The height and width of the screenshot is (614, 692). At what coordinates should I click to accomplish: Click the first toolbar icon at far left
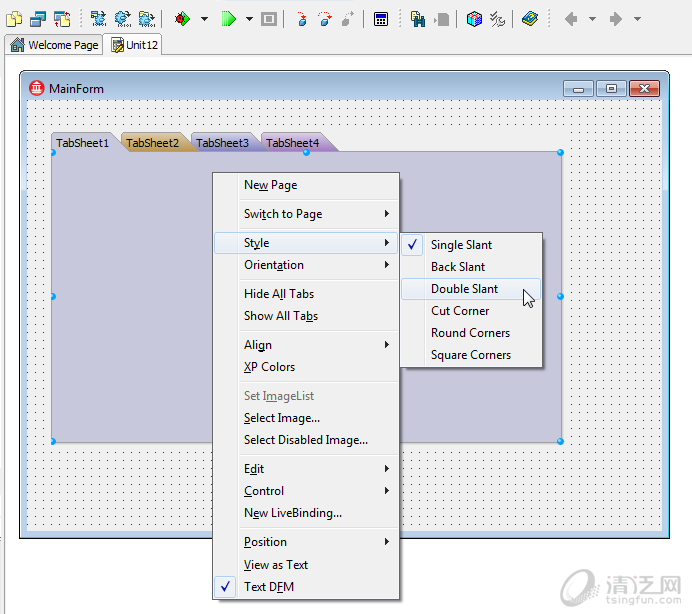pyautogui.click(x=14, y=19)
